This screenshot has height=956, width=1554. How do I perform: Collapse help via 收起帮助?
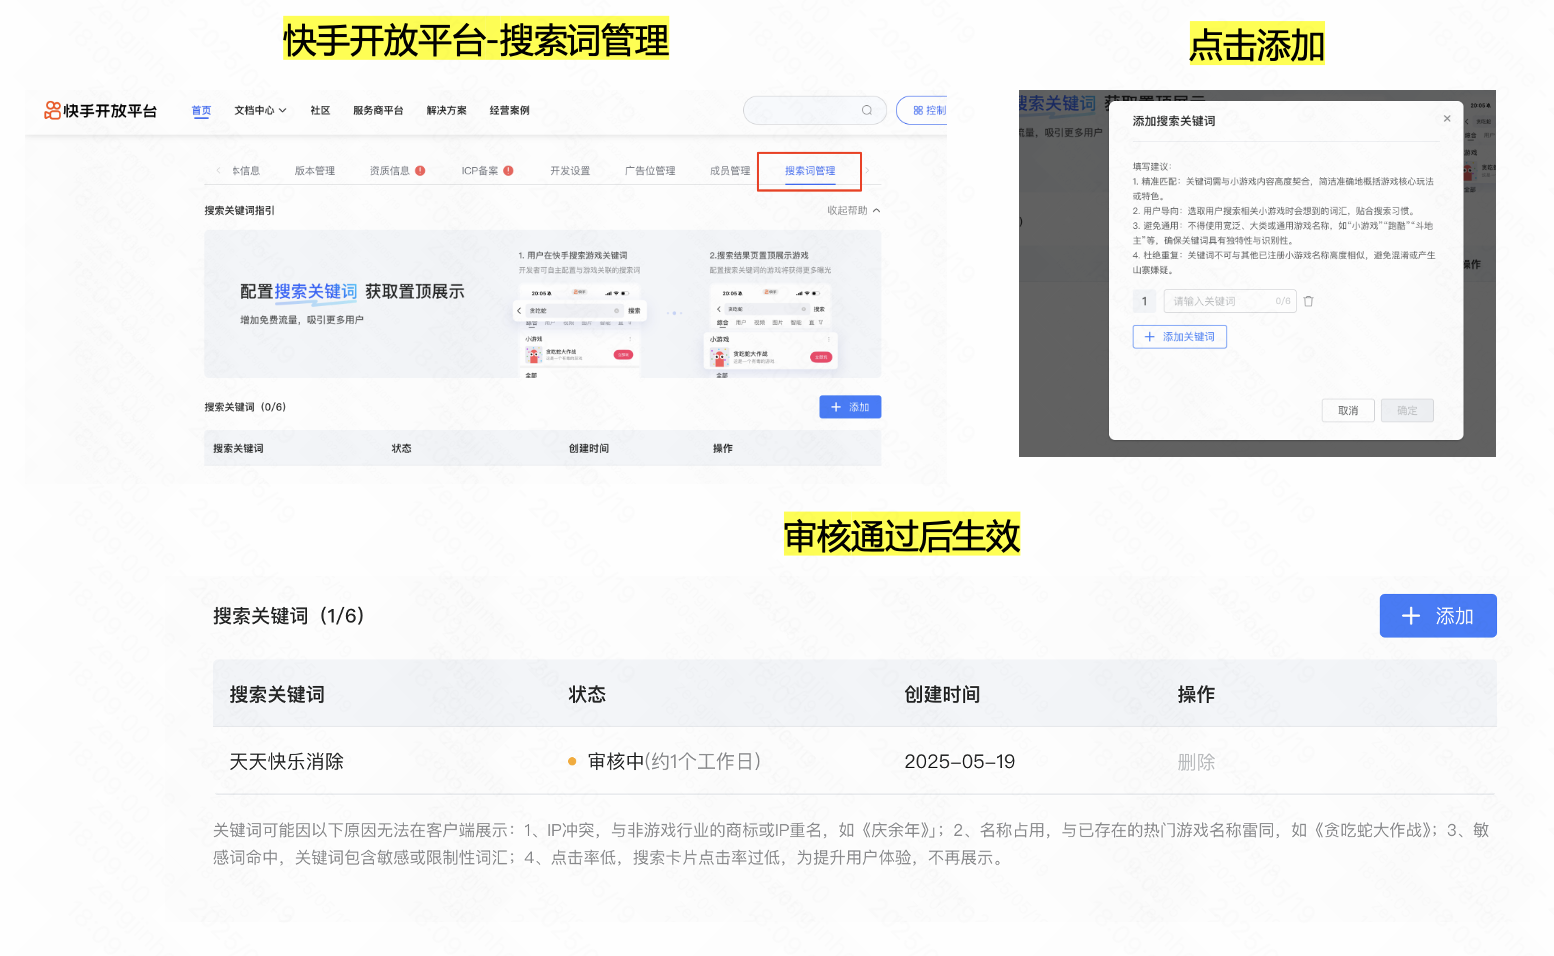click(x=853, y=210)
